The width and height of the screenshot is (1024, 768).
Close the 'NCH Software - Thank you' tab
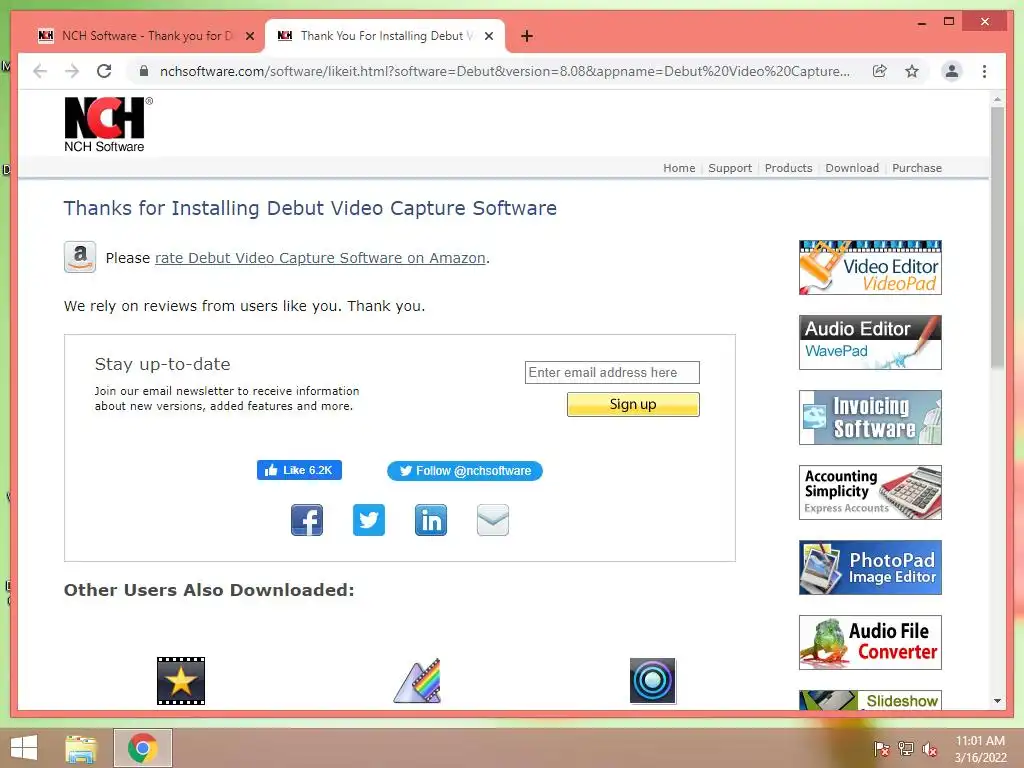click(x=249, y=36)
